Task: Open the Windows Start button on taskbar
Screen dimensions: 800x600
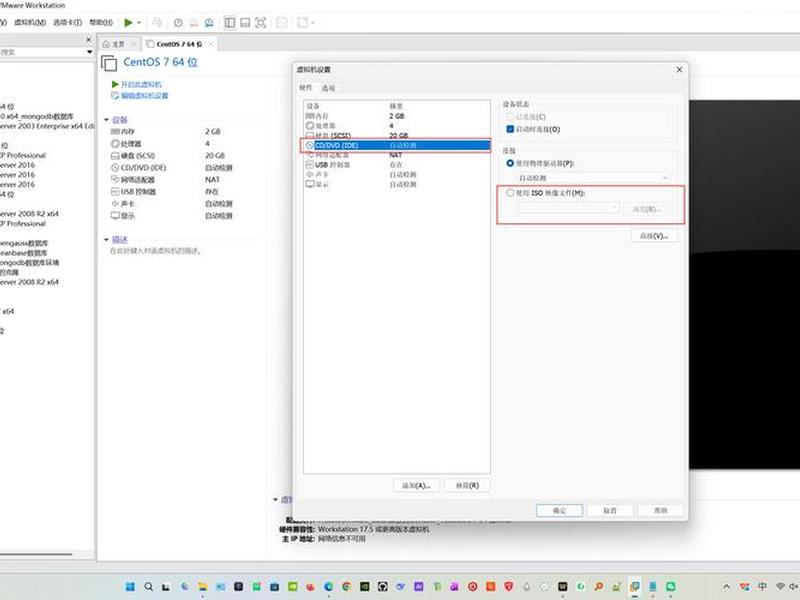Action: point(131,587)
